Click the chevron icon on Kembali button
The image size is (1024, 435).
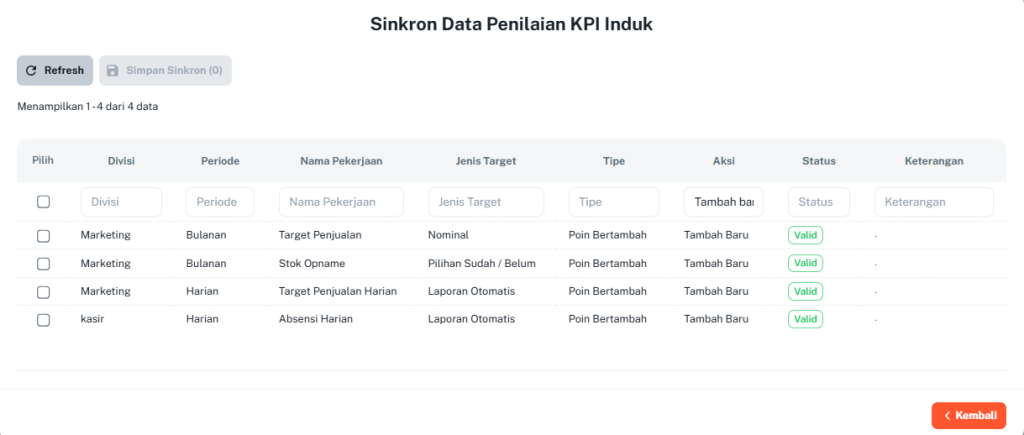click(947, 415)
